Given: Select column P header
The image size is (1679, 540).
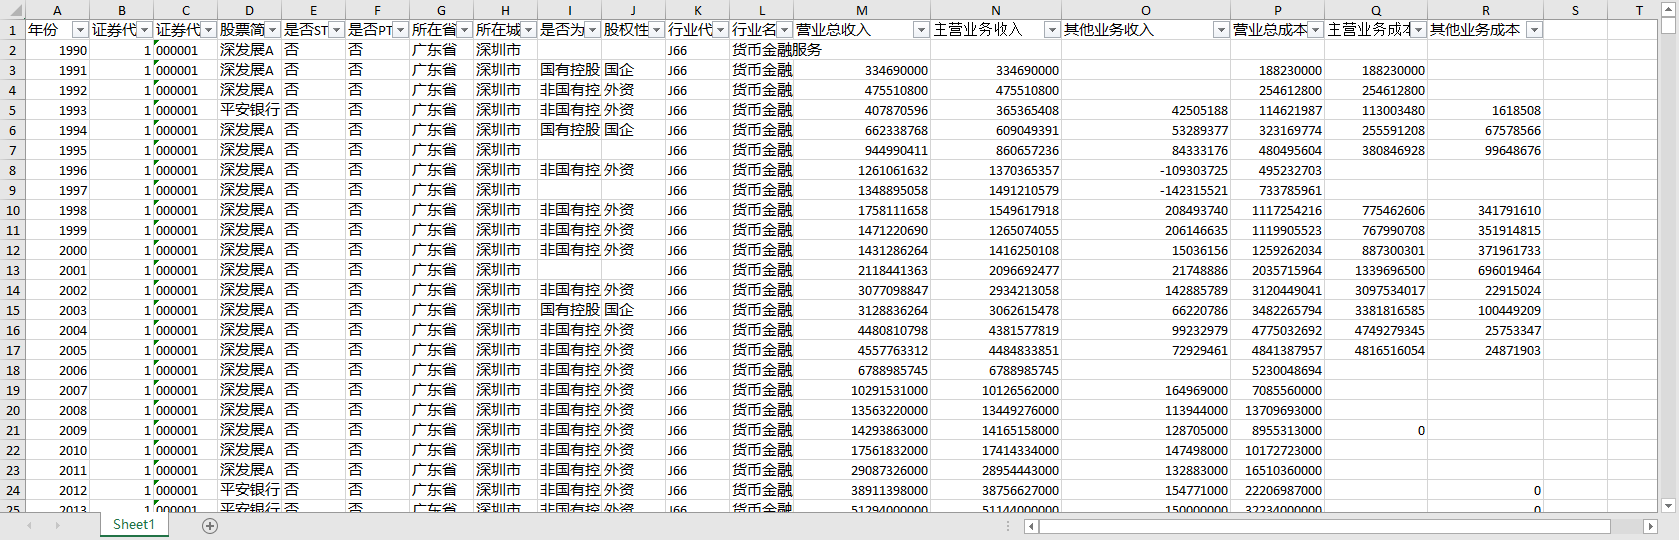Looking at the screenshot, I should (1277, 10).
